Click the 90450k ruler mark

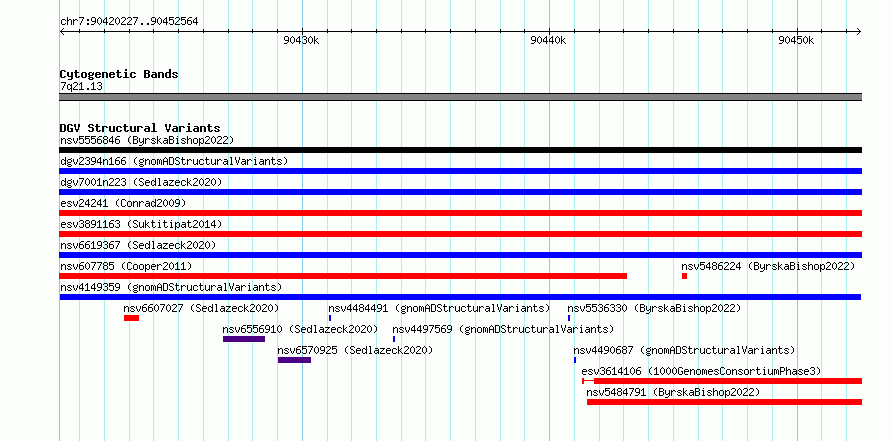click(796, 40)
